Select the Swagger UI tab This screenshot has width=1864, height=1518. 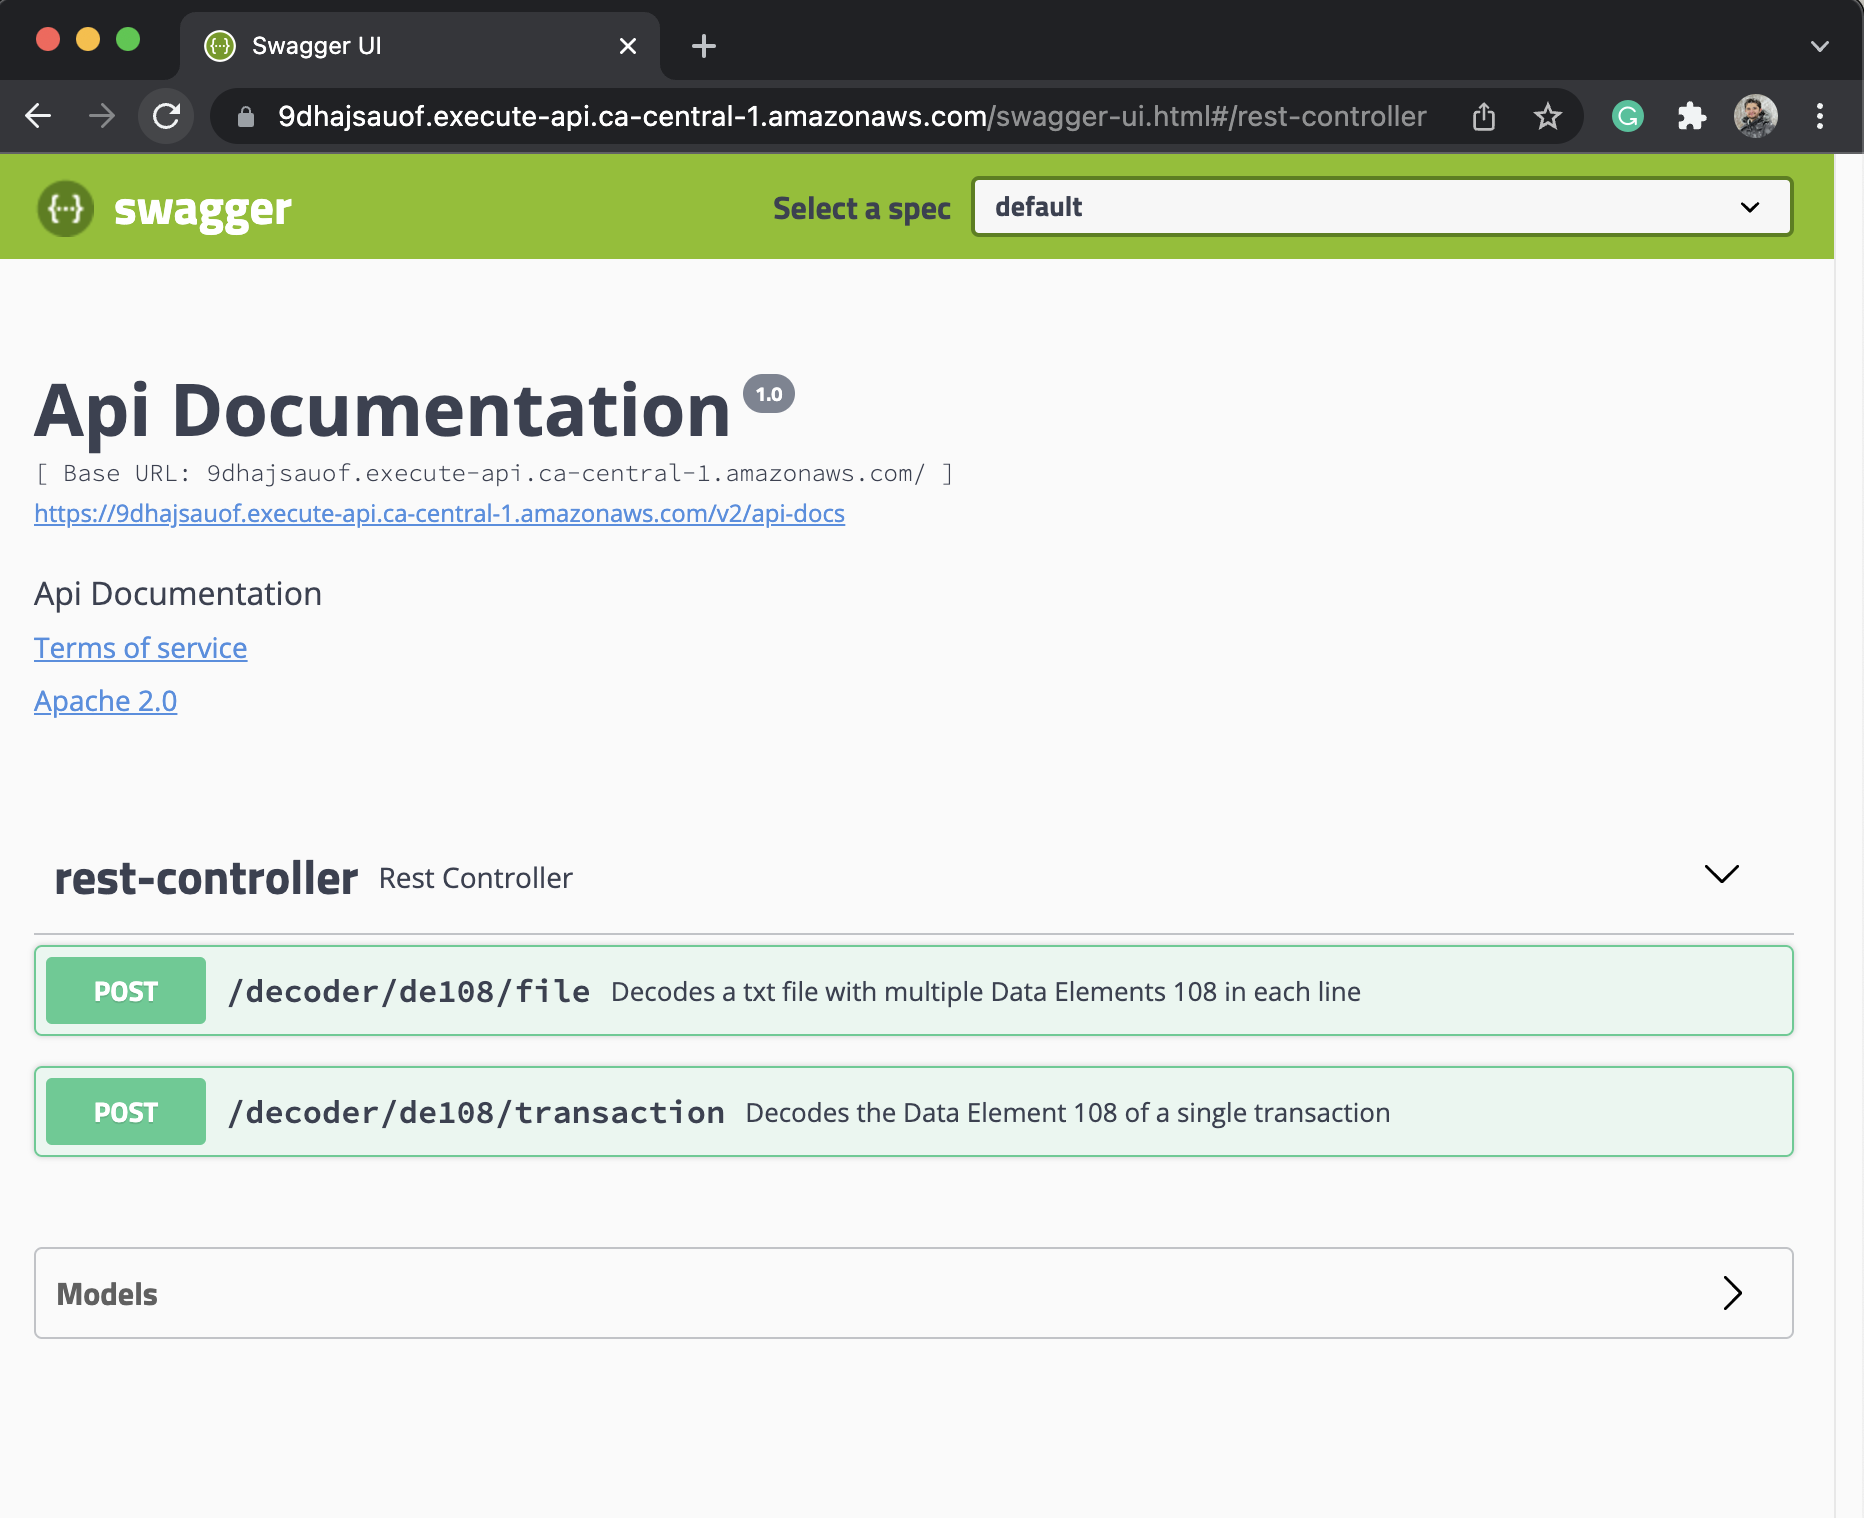[x=420, y=46]
